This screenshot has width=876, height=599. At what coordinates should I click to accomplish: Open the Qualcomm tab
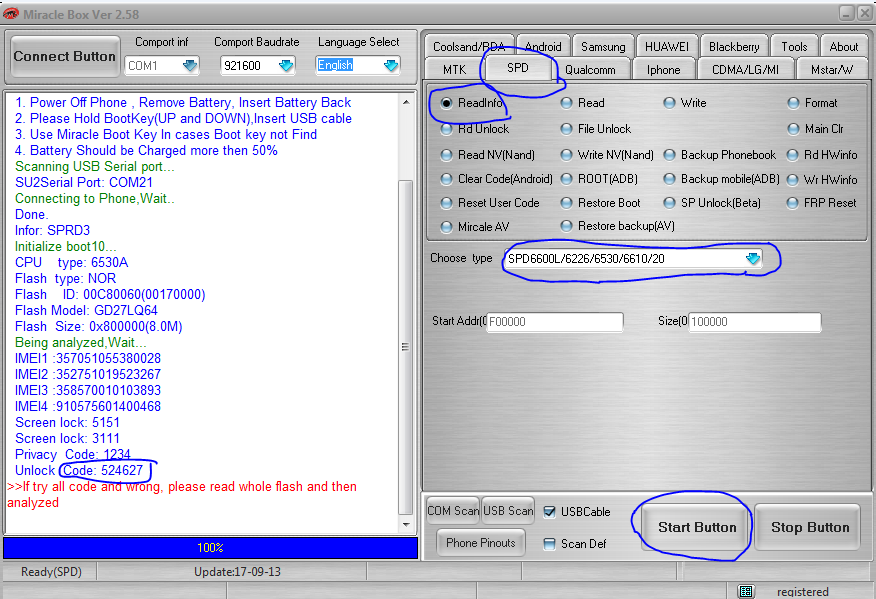[x=591, y=69]
